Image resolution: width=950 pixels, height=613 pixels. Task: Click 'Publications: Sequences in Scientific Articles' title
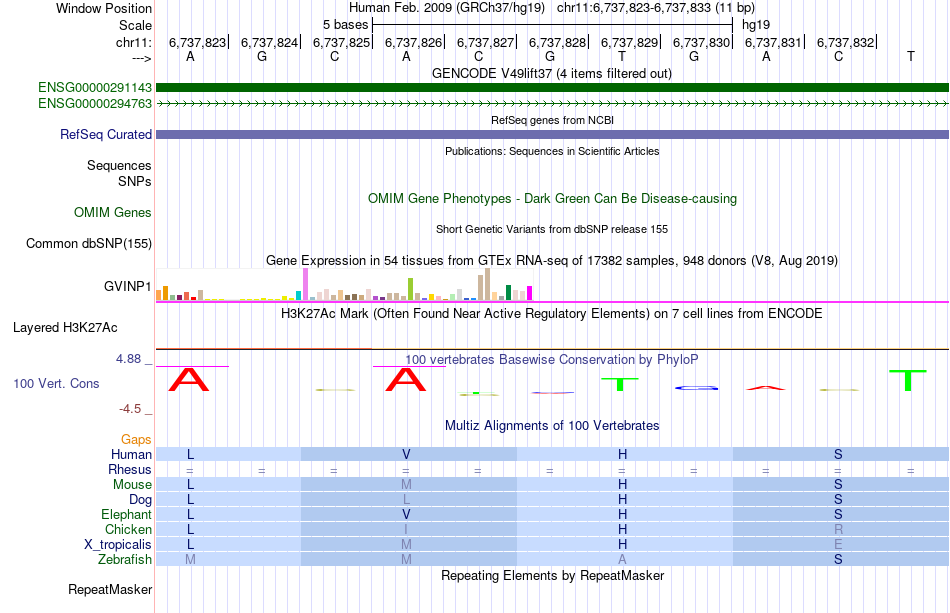552,151
